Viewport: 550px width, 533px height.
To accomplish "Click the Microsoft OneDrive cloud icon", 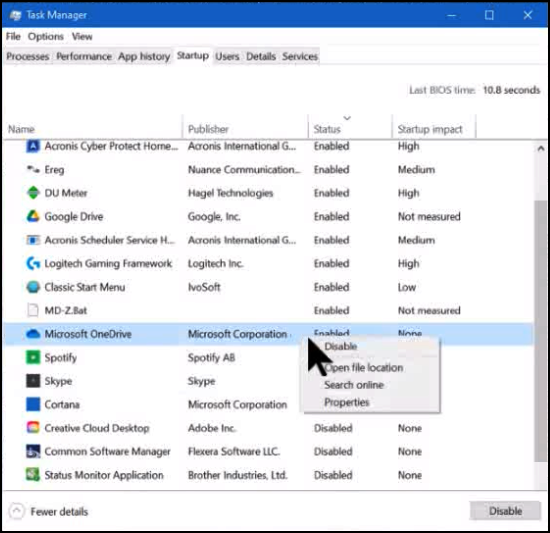I will pos(33,334).
